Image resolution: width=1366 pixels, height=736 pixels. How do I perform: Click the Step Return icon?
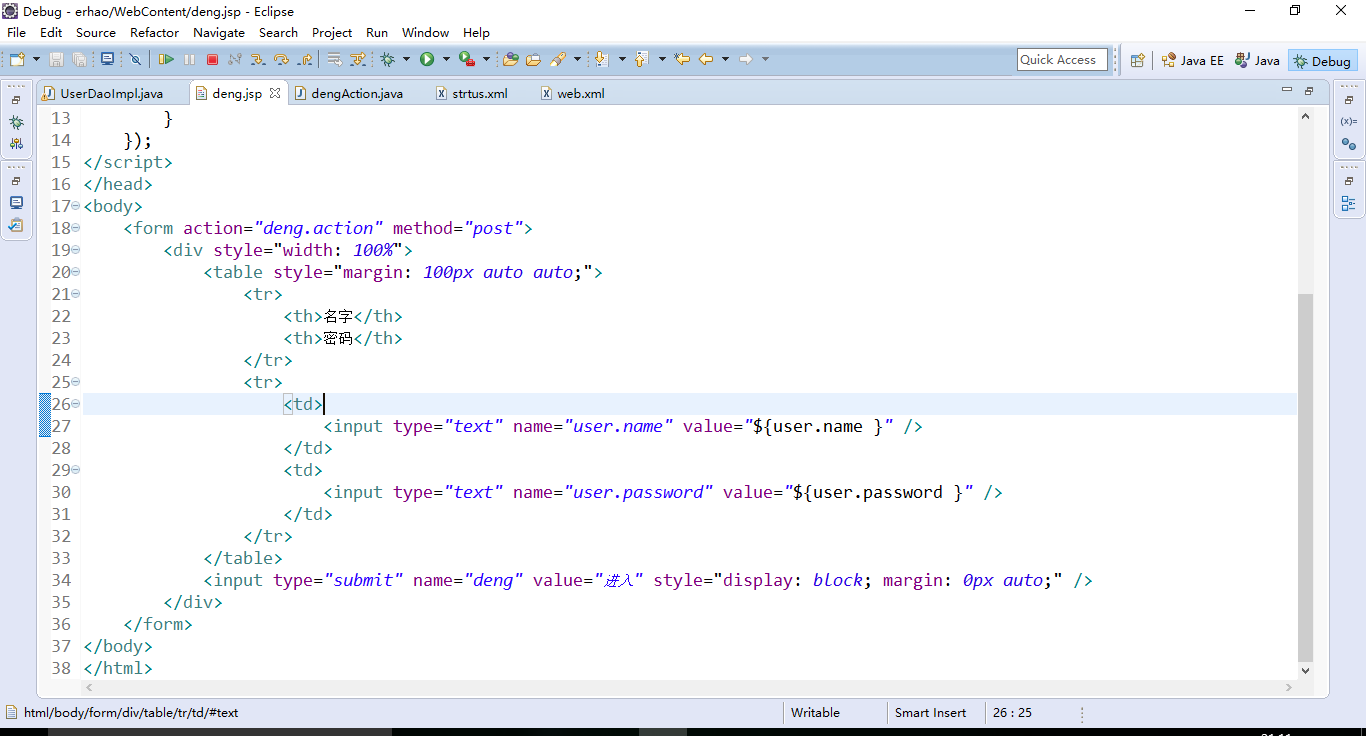click(x=305, y=59)
